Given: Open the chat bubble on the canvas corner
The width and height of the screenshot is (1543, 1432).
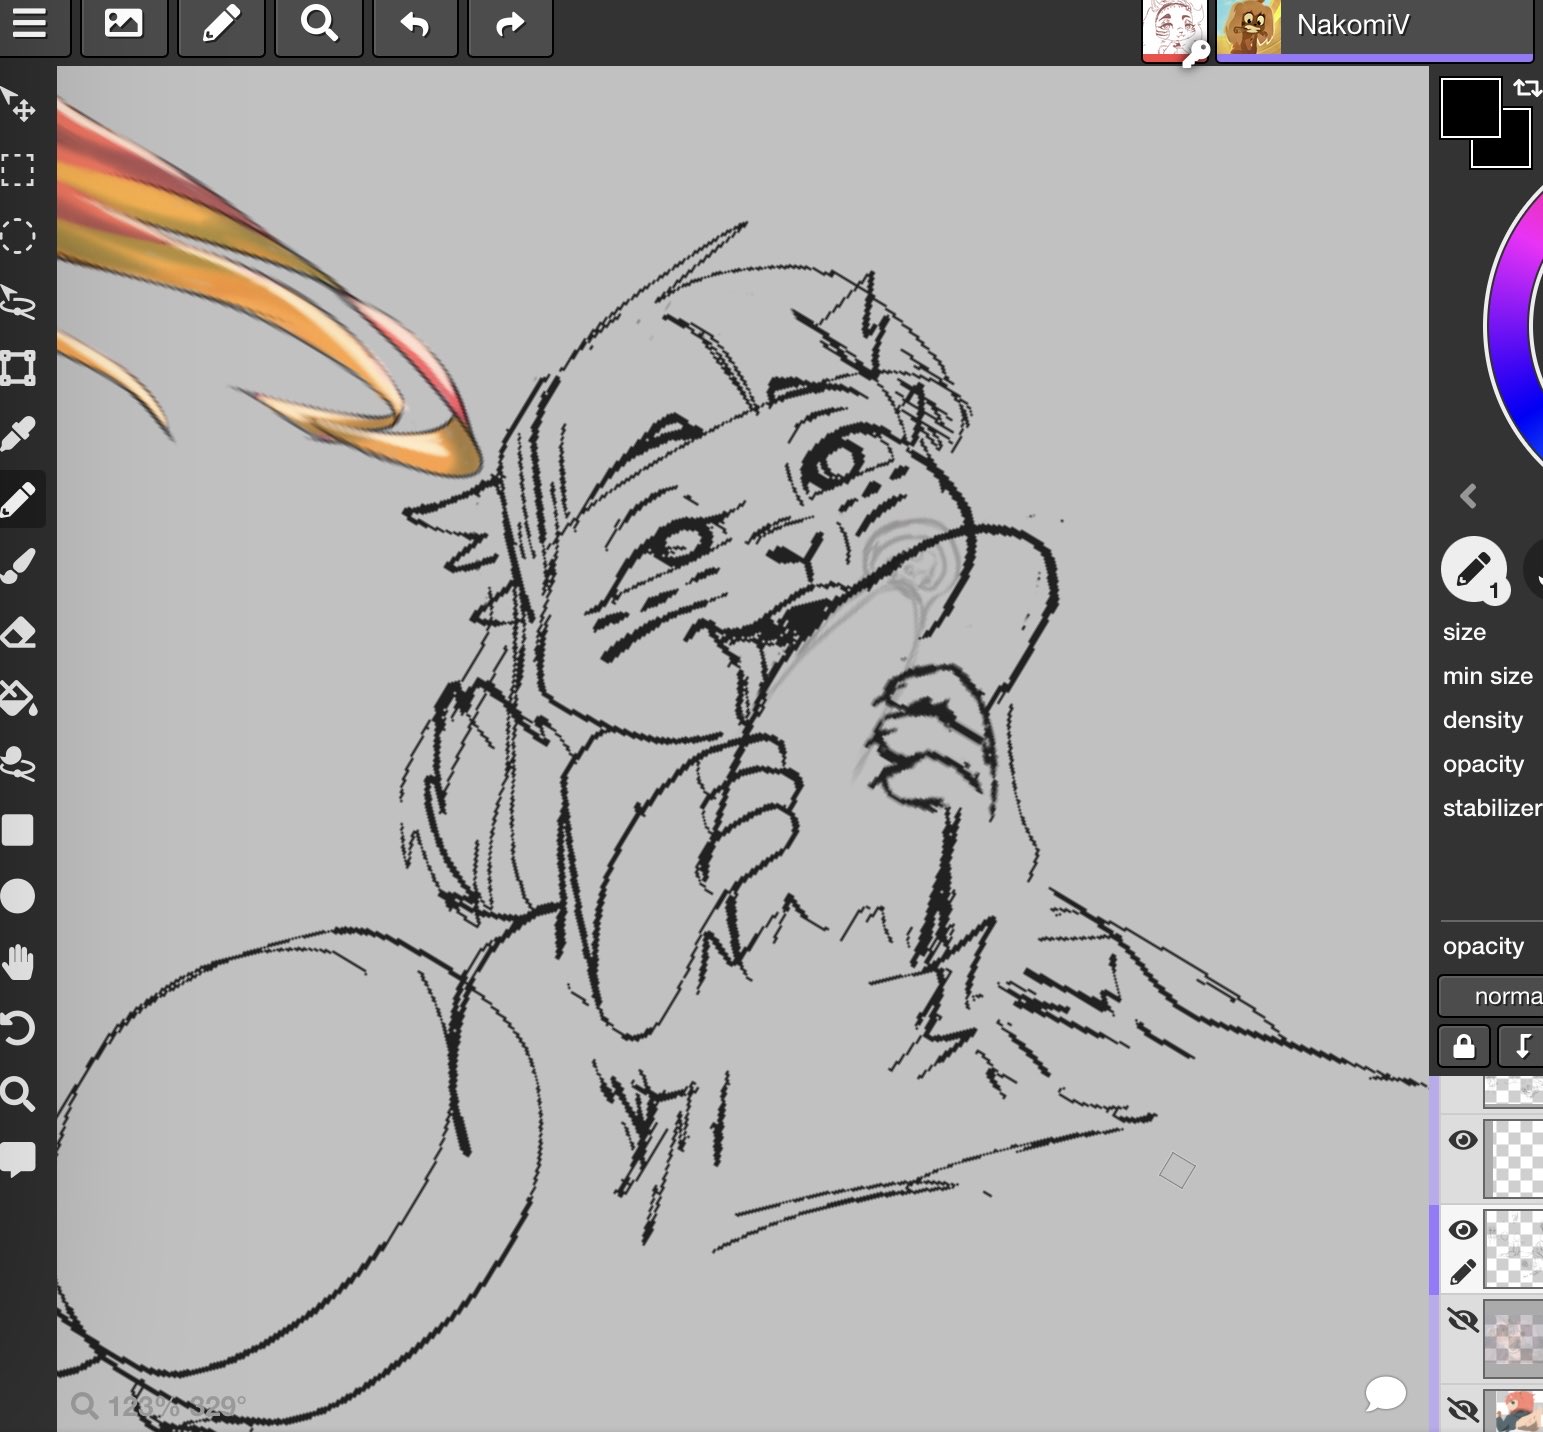Looking at the screenshot, I should (1385, 1393).
